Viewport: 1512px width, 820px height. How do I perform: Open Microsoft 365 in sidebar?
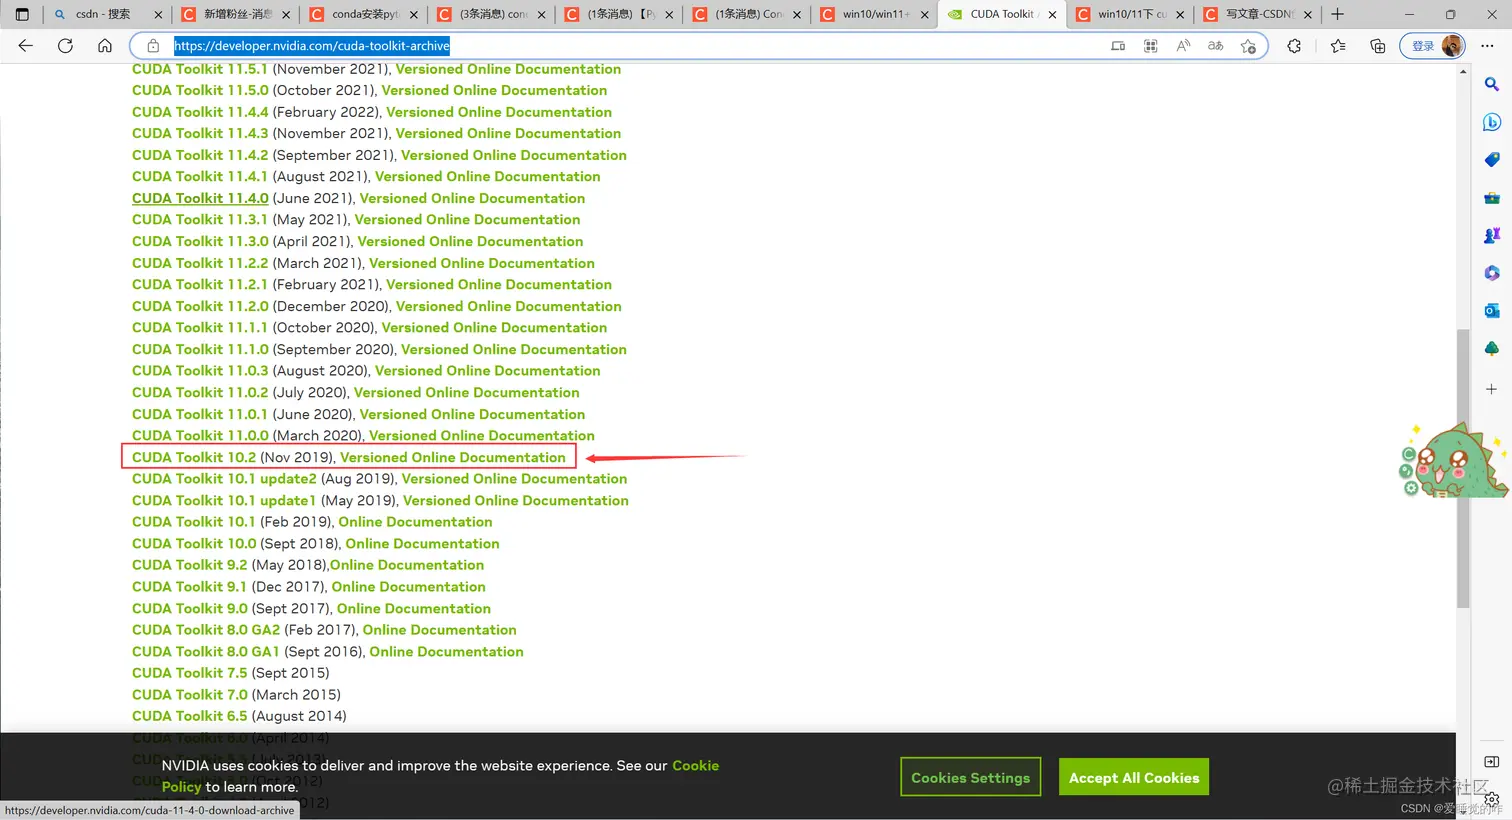click(1491, 273)
